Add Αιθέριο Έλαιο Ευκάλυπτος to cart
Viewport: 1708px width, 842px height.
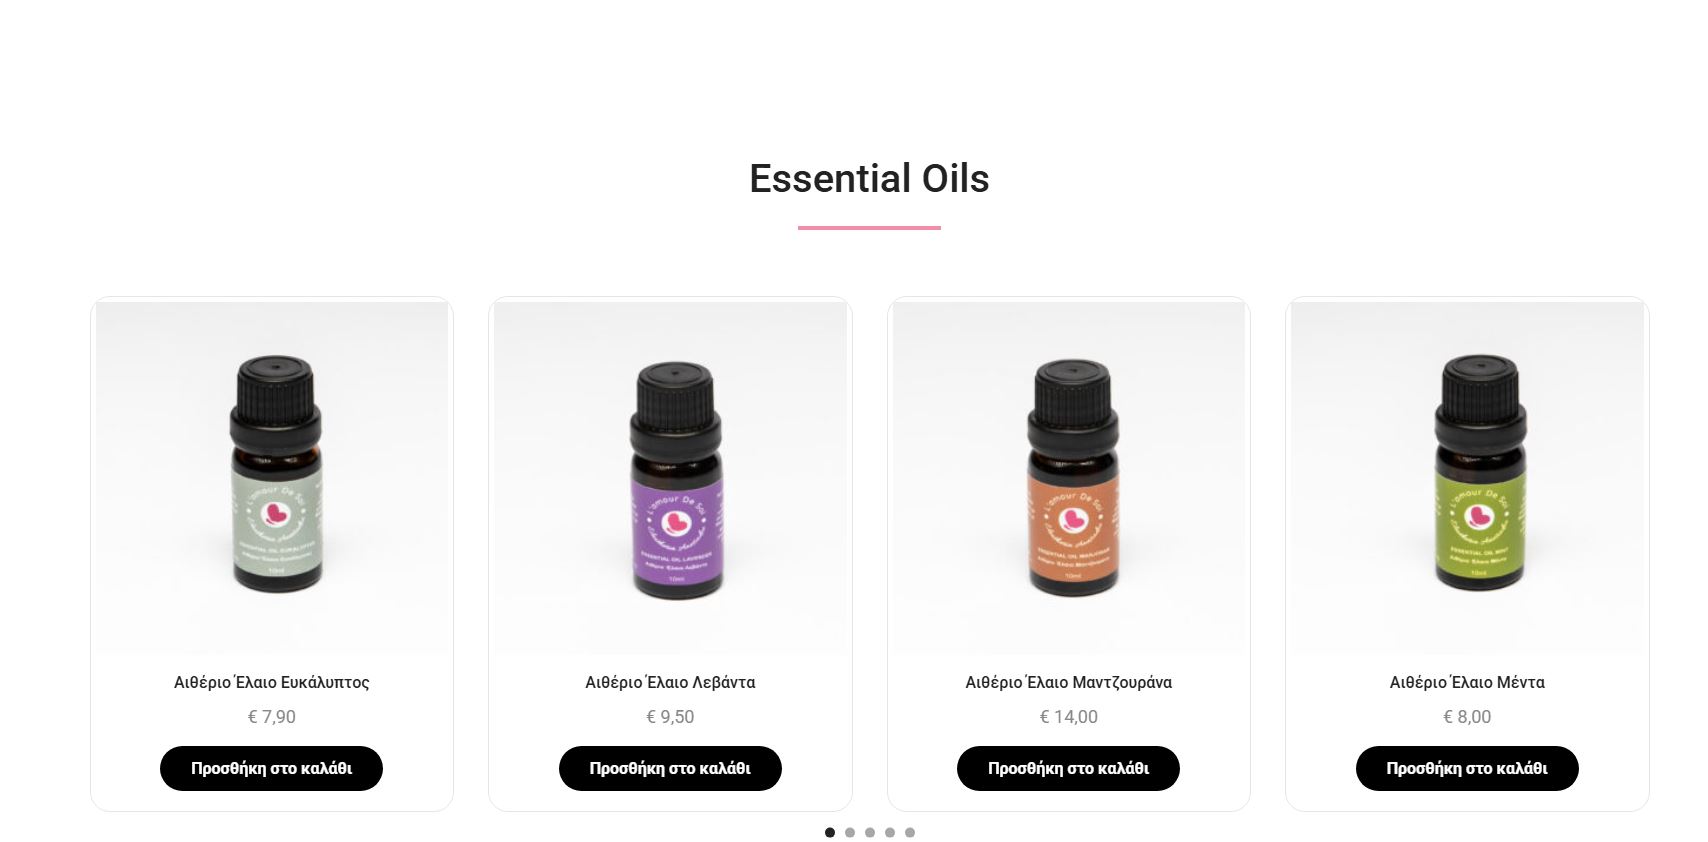pos(271,768)
